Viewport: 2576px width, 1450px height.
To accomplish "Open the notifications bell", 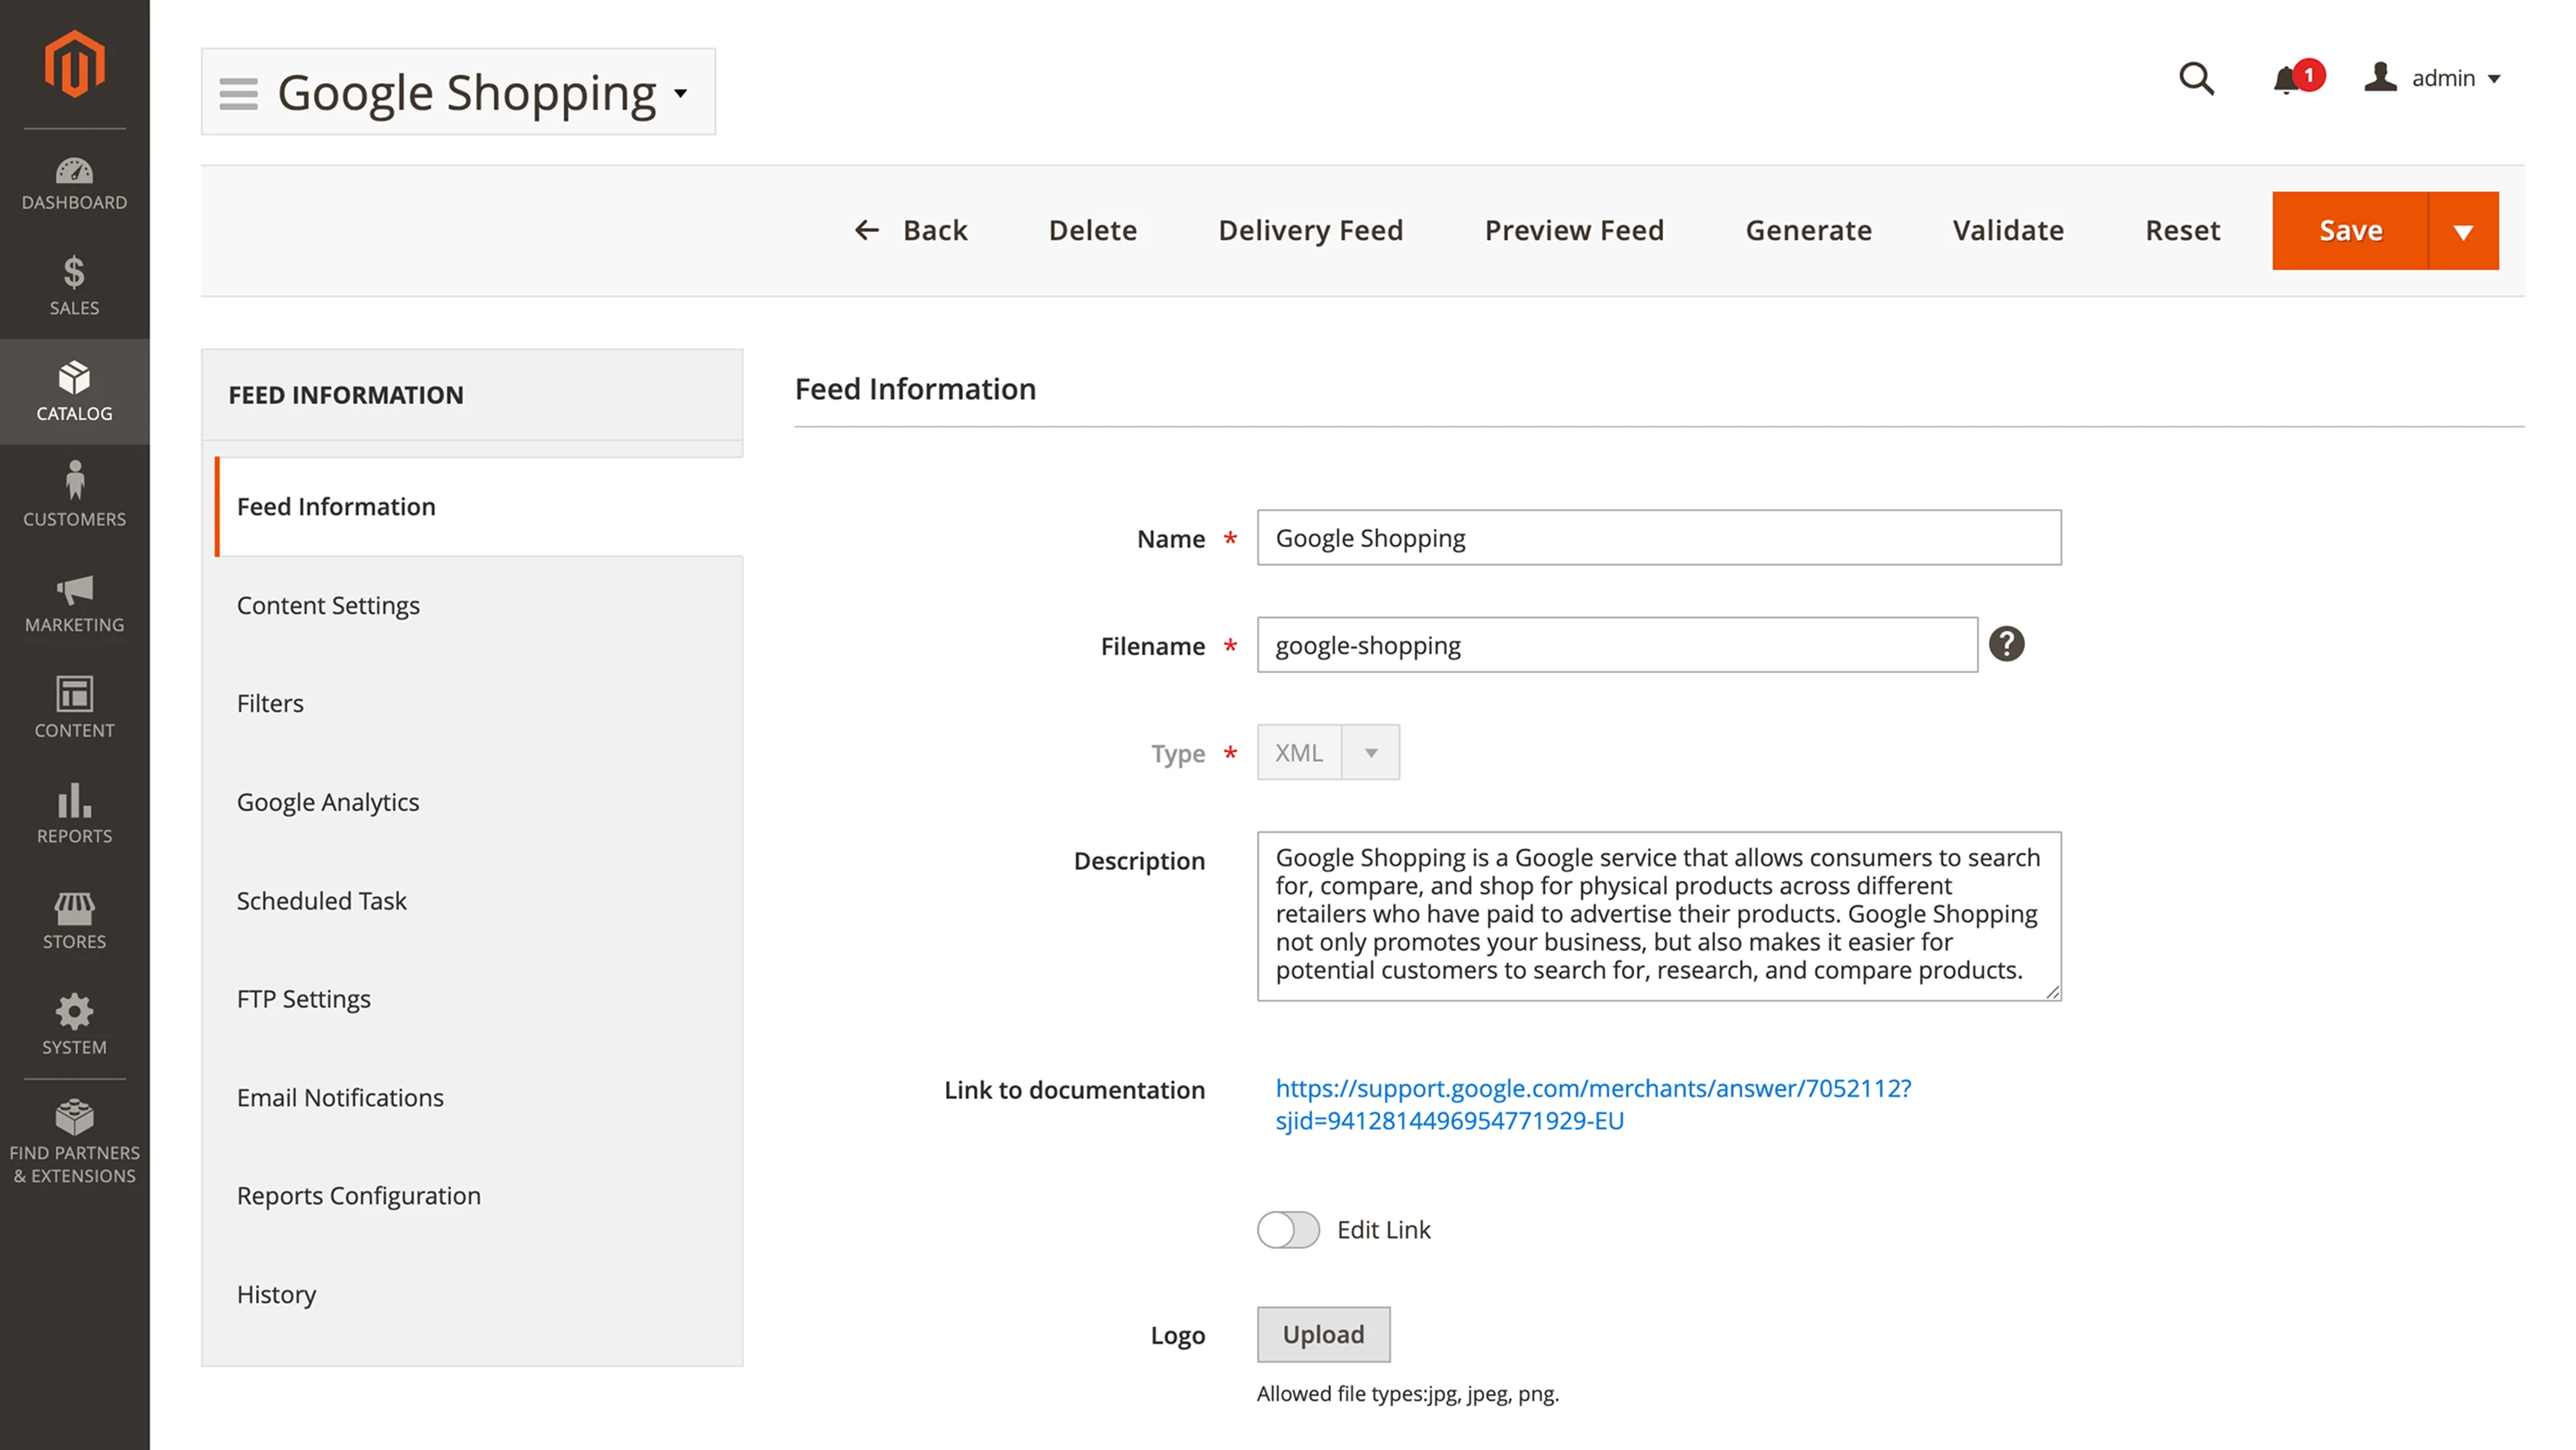I will (x=2286, y=79).
